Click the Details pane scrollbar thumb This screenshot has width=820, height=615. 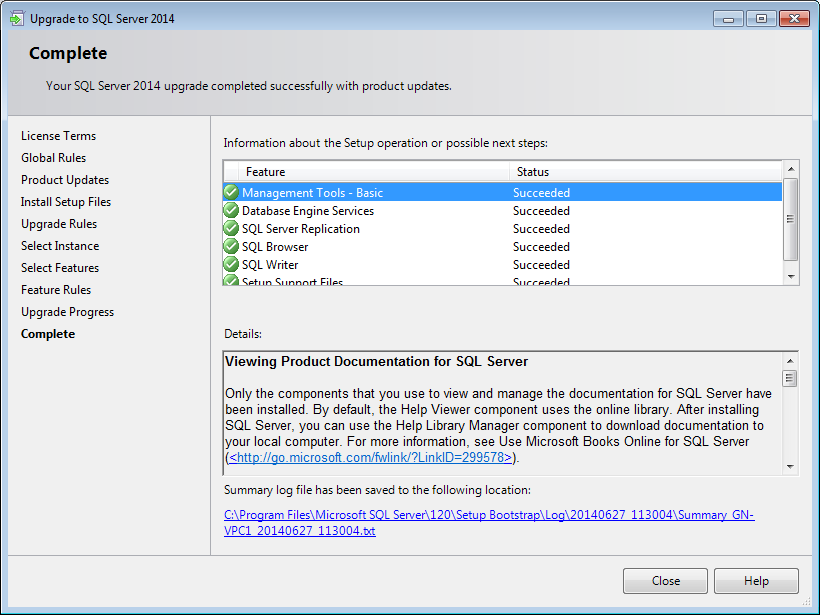(790, 378)
